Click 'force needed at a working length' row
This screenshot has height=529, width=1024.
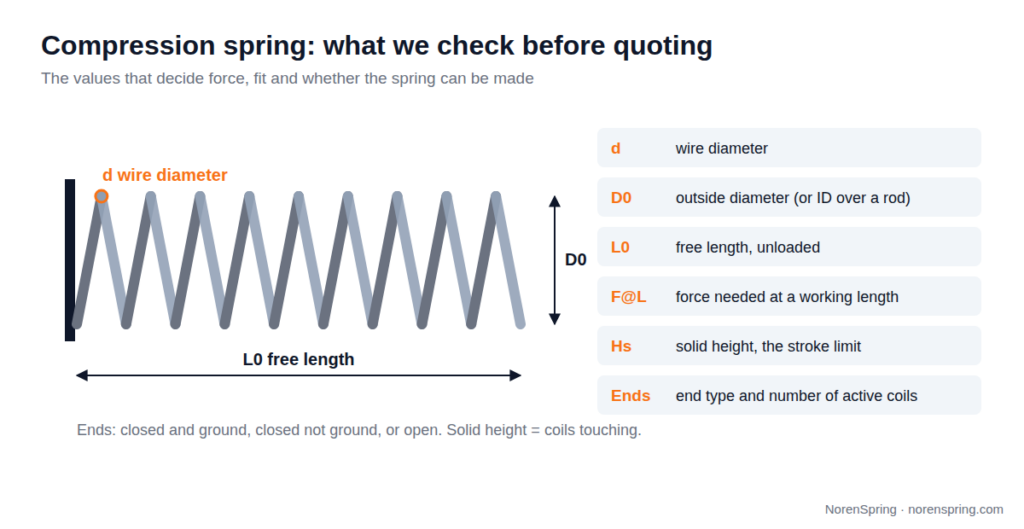(789, 297)
